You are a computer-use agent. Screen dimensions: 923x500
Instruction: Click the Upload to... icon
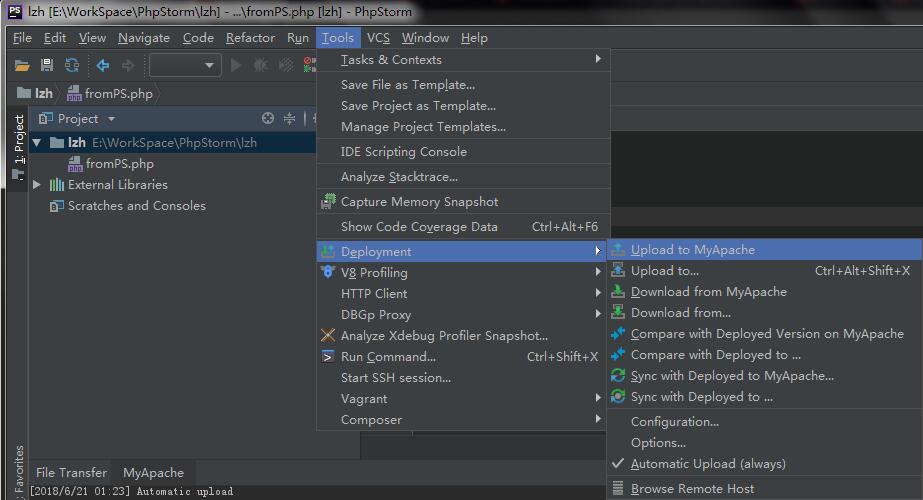tap(617, 270)
